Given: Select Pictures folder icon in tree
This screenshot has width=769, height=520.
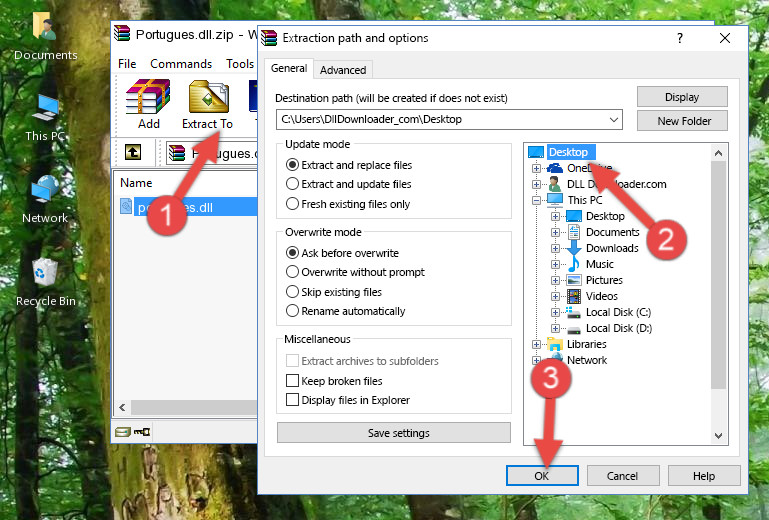Looking at the screenshot, I should [x=574, y=280].
